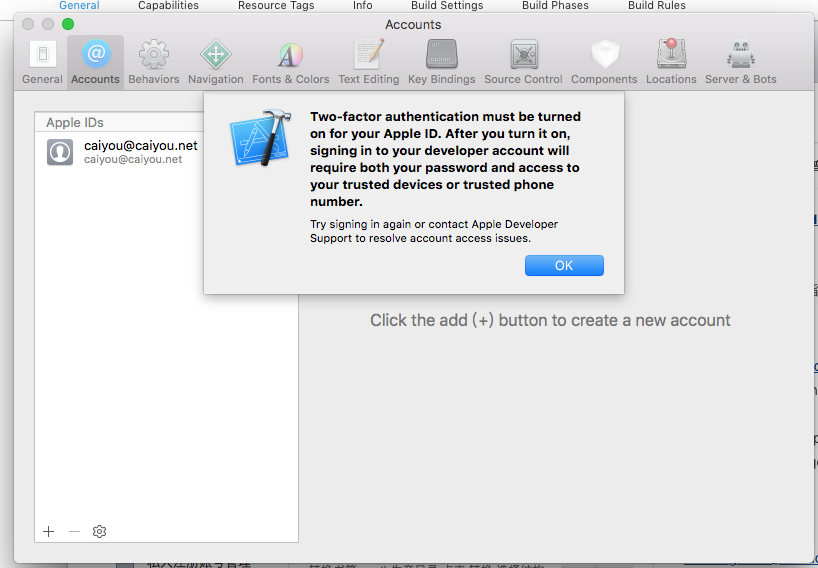The width and height of the screenshot is (818, 568).
Task: Open Locations preferences pane
Action: pyautogui.click(x=671, y=62)
